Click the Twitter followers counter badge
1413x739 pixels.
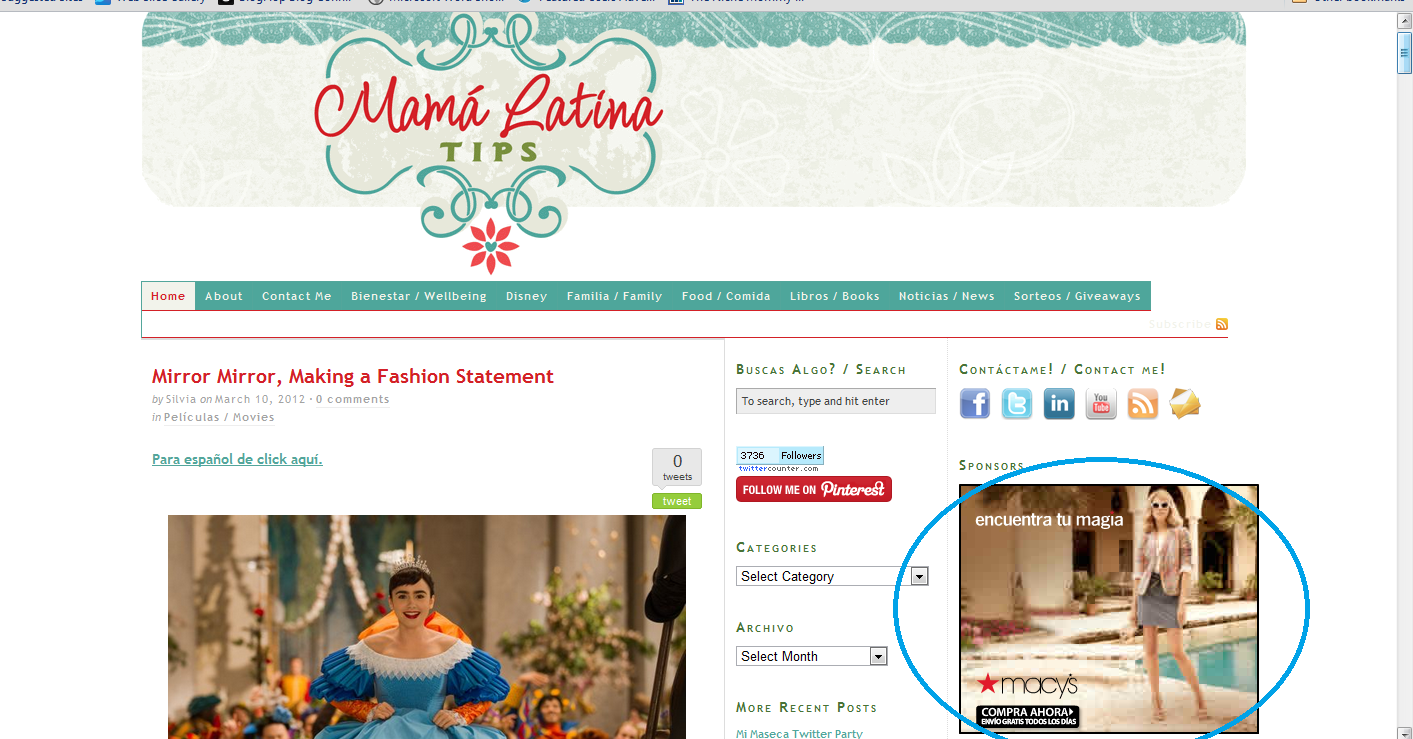[x=780, y=459]
